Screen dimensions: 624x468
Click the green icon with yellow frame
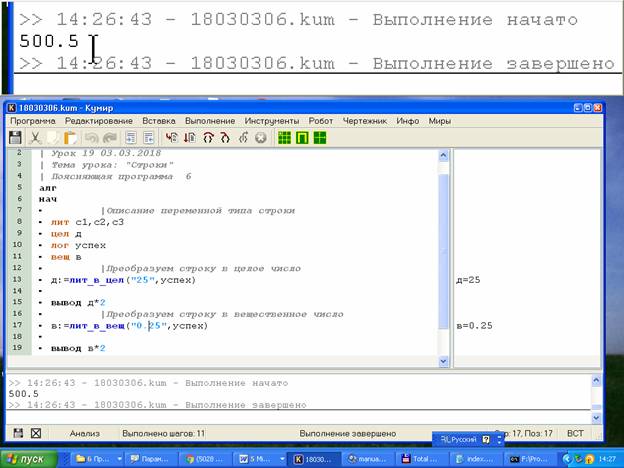click(302, 138)
